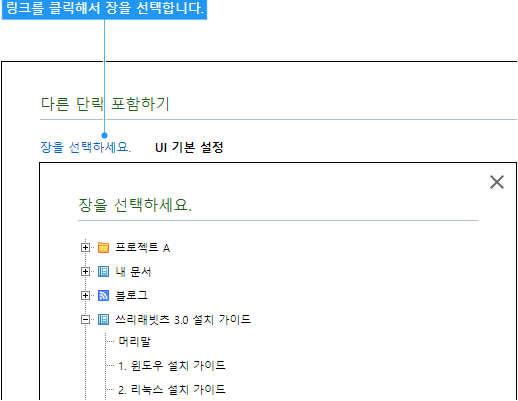Select the 쓰리래빗츠 3.0 설치 가이드 book label
This screenshot has height=401, width=518.
183,320
